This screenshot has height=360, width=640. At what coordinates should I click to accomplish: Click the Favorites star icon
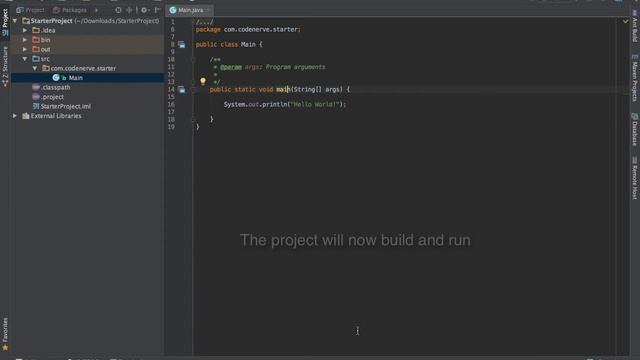(5, 348)
